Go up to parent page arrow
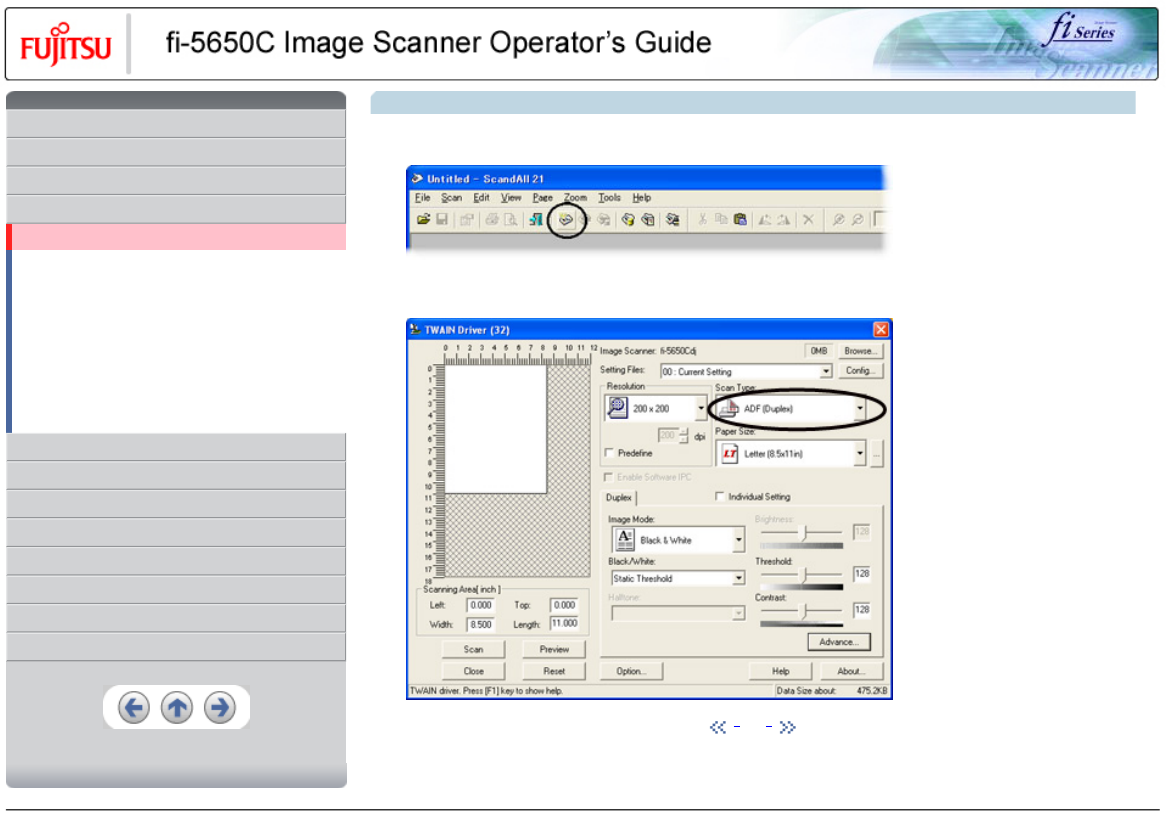The height and width of the screenshot is (813, 1166). pos(177,707)
